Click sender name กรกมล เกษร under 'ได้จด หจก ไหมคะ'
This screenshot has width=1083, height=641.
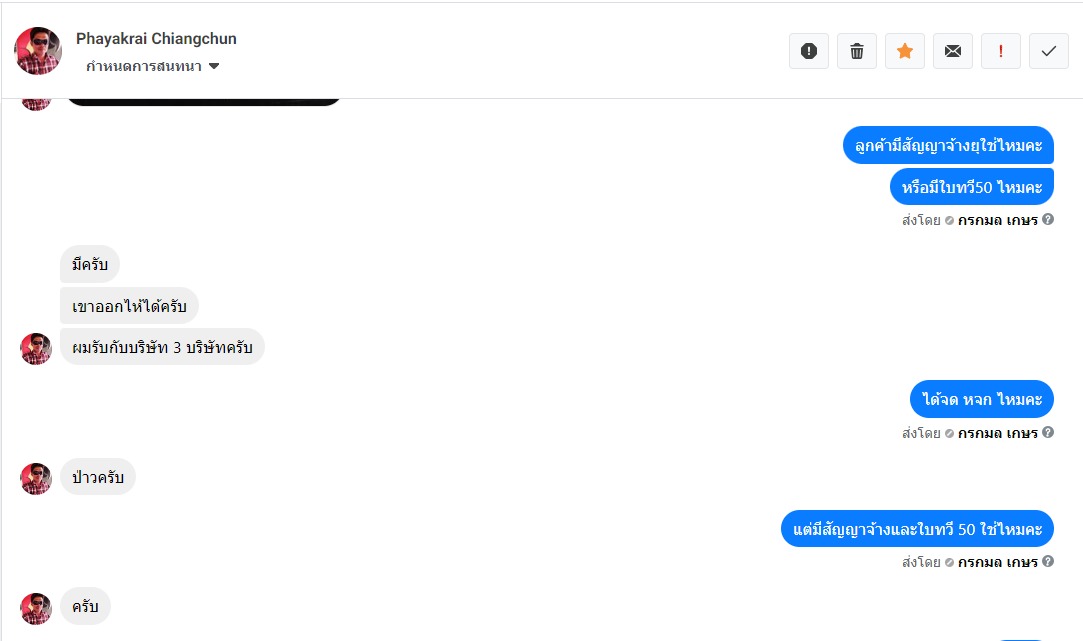click(x=997, y=433)
